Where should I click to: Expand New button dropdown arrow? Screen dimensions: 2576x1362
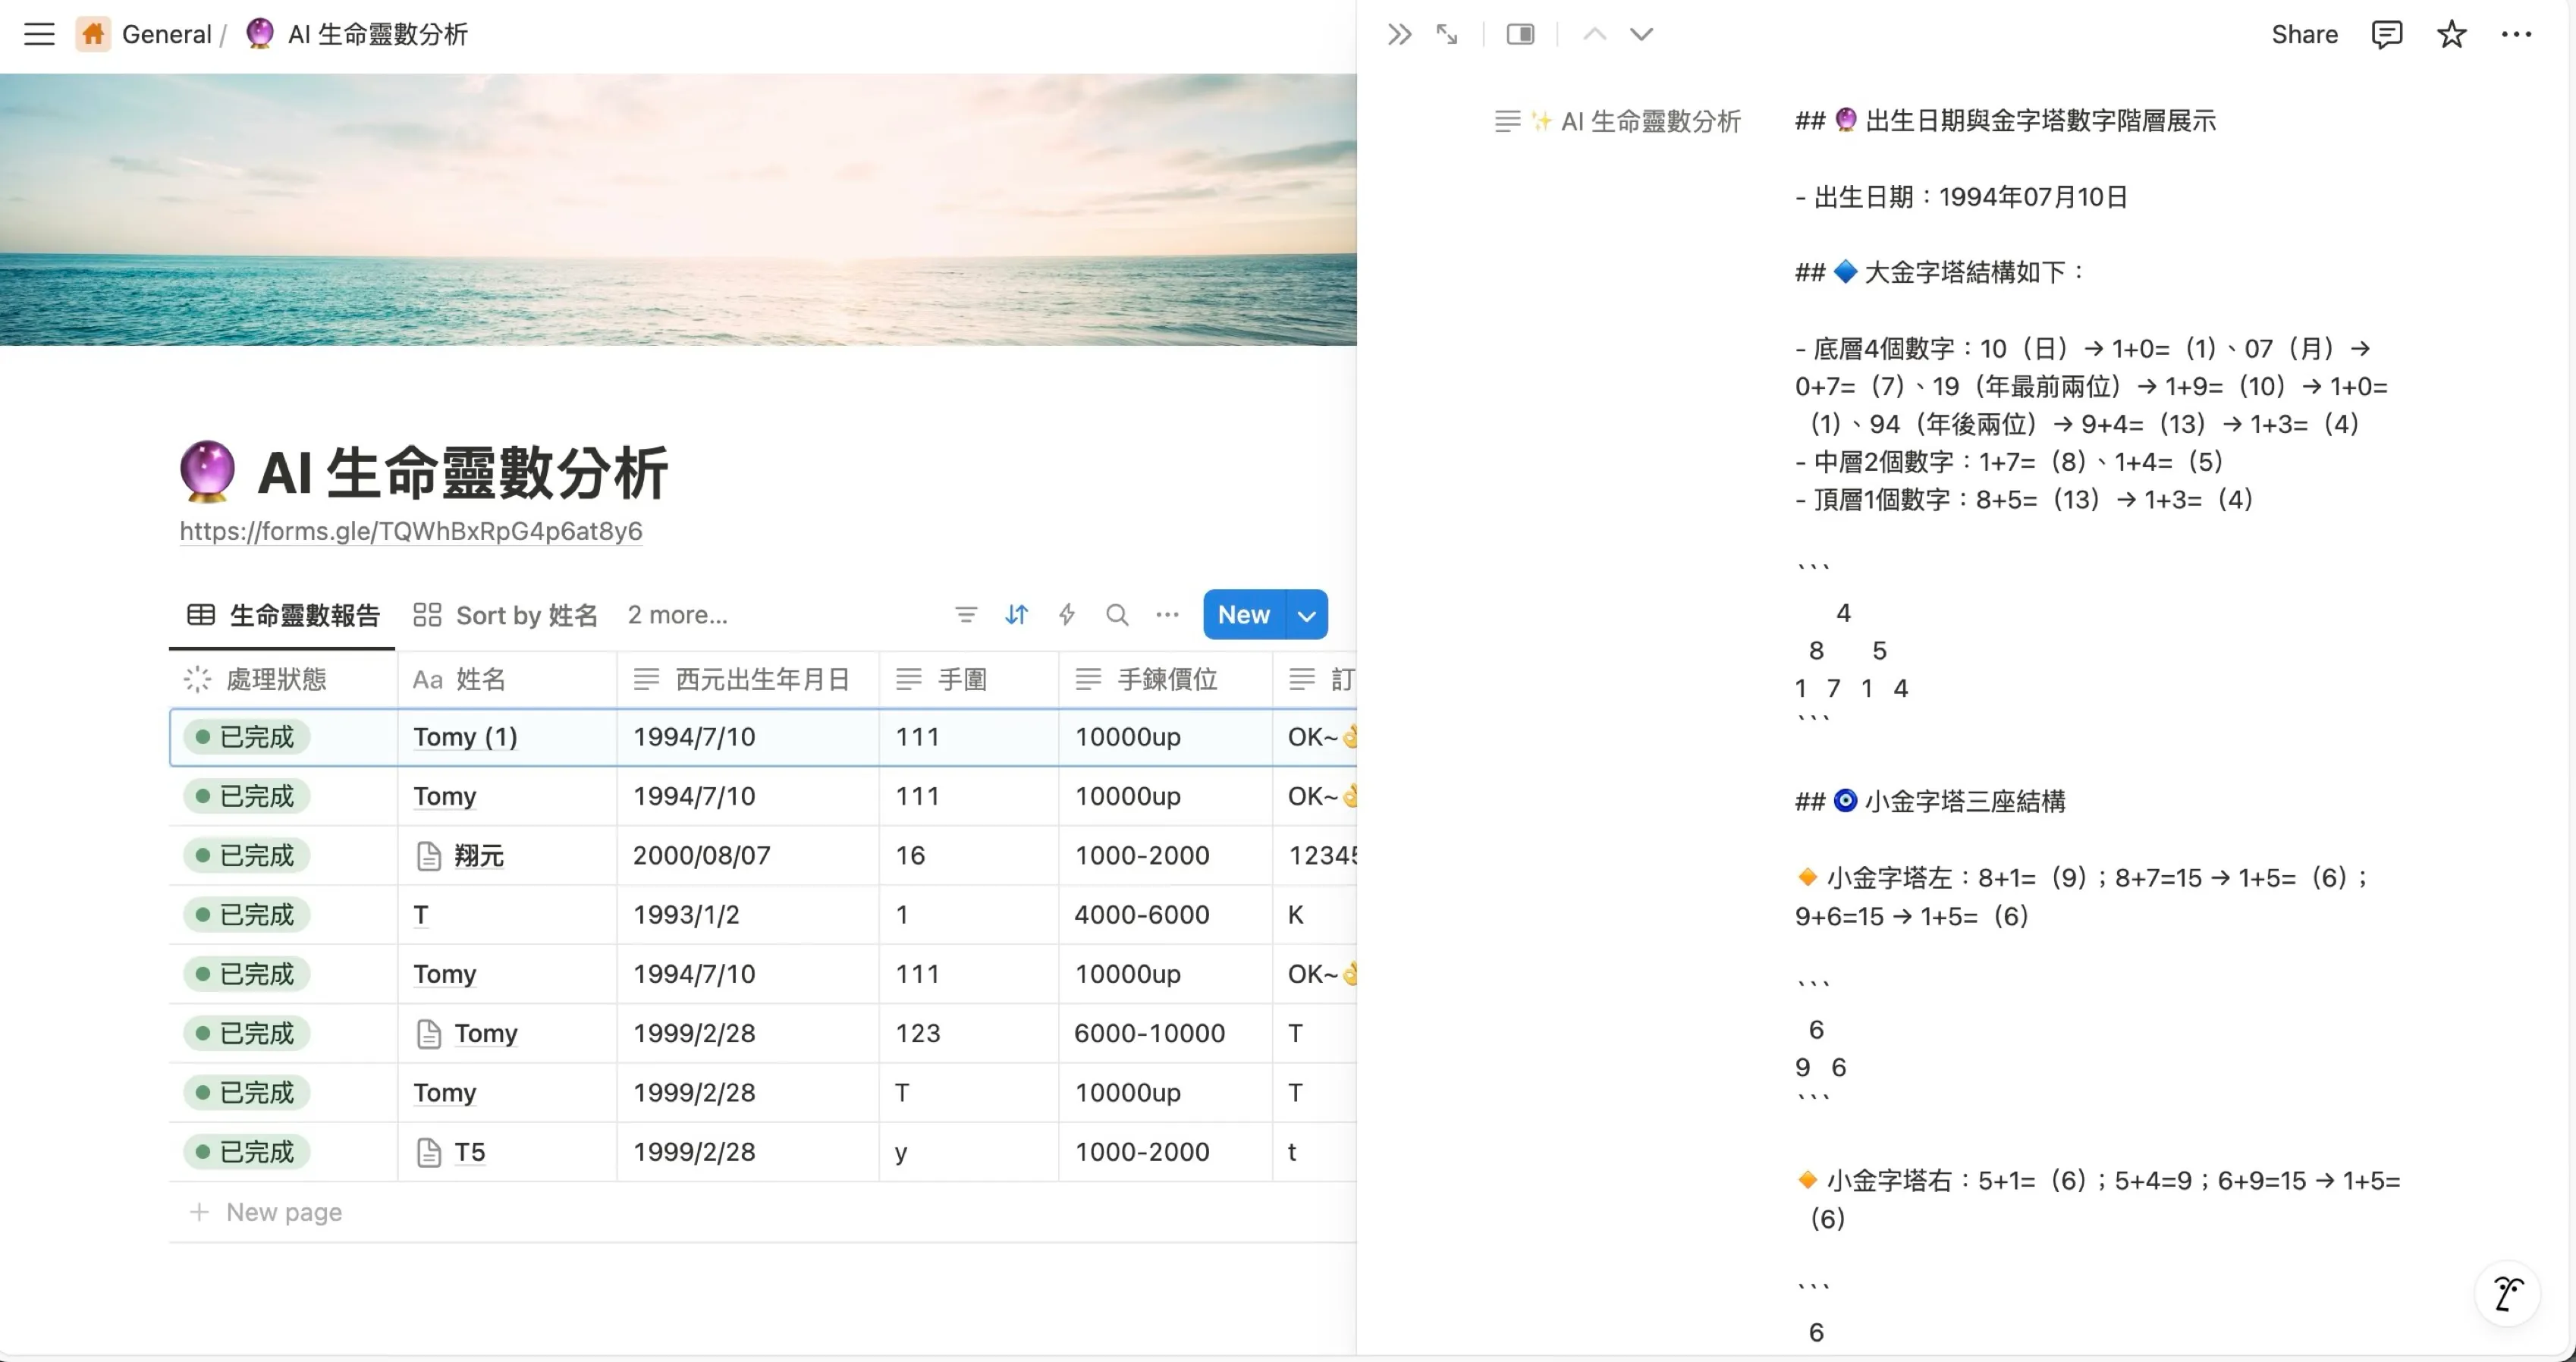click(x=1306, y=615)
